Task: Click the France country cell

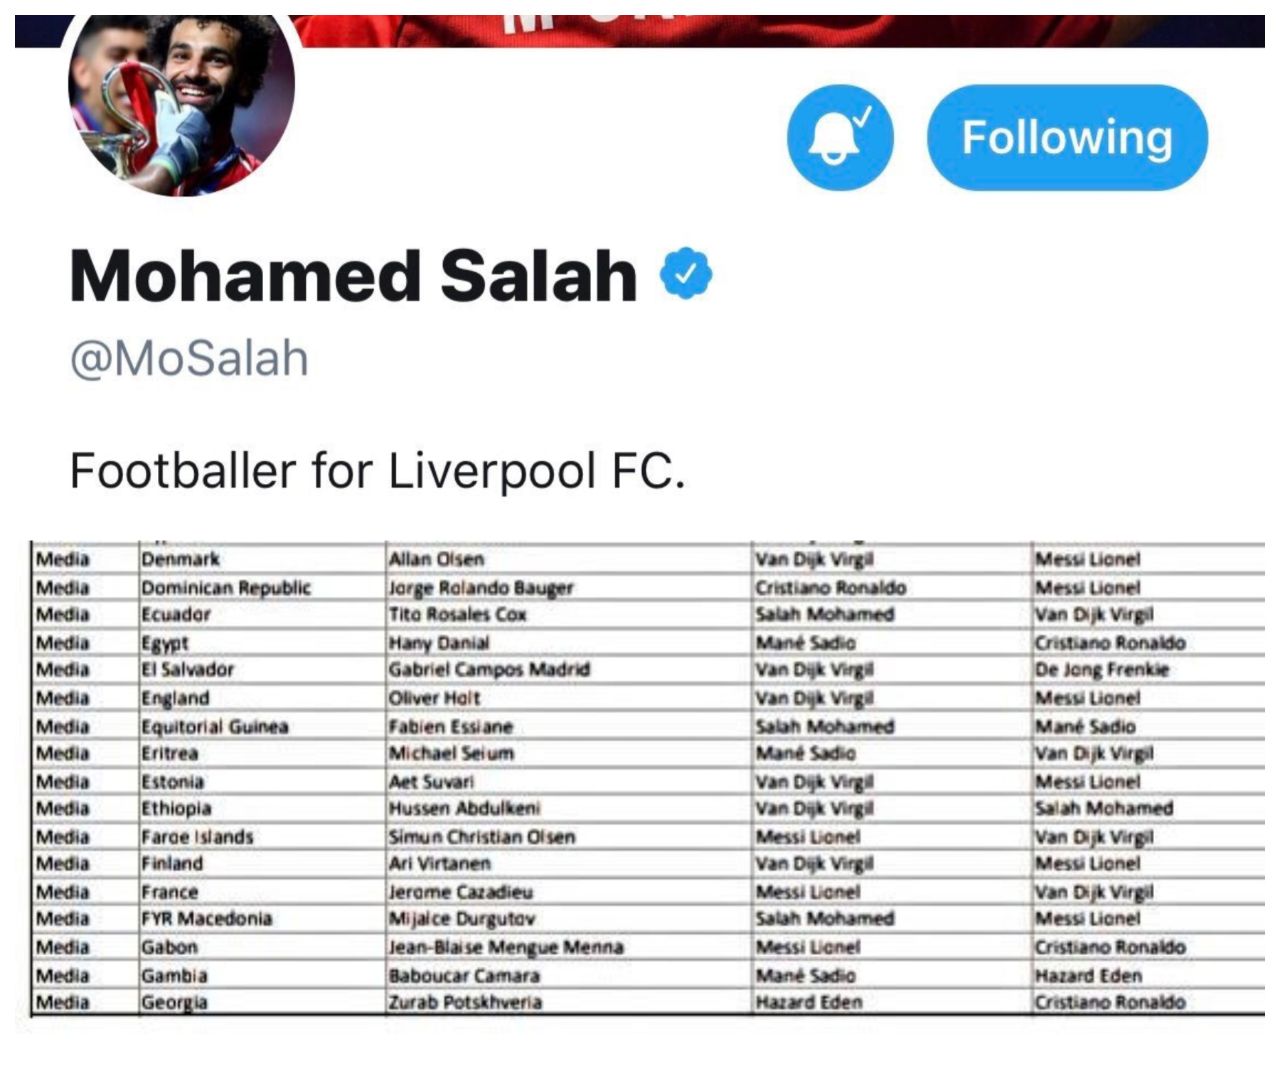Action: [261, 891]
